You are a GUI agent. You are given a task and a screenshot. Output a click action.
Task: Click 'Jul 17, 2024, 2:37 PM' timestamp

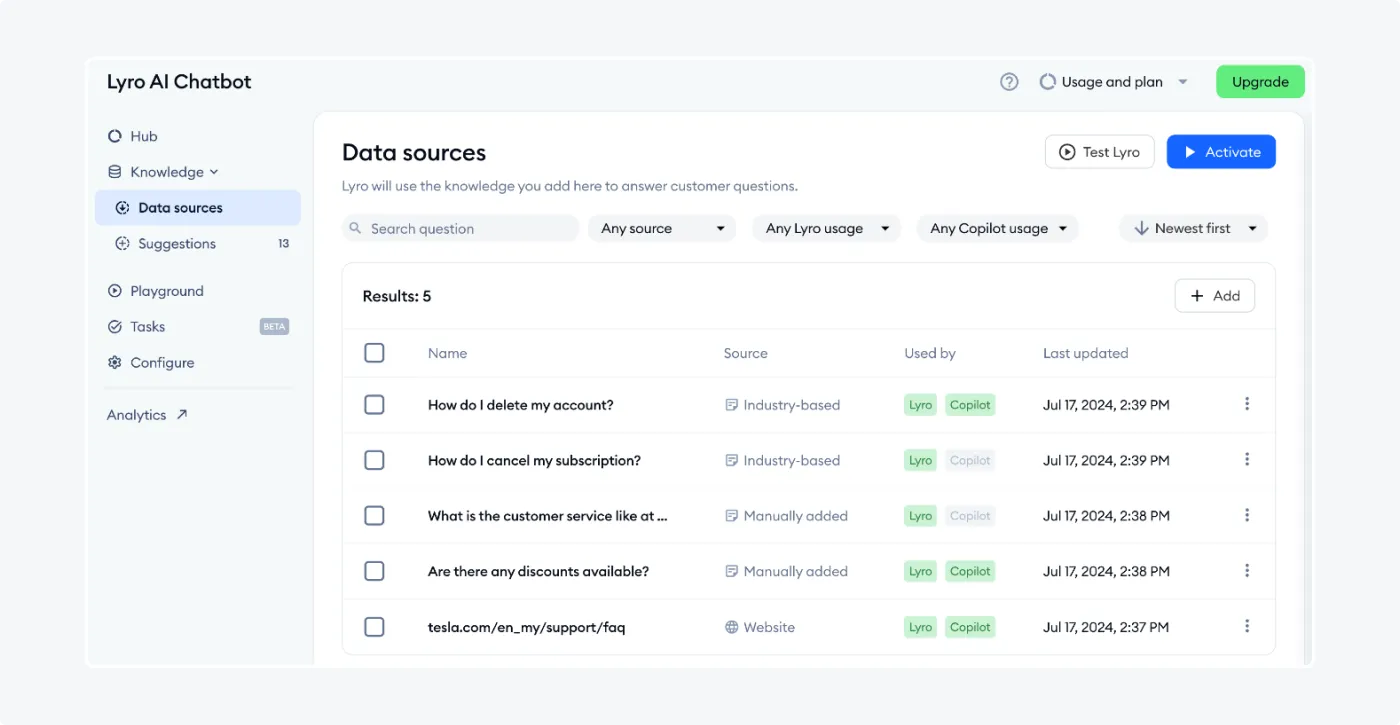click(x=1106, y=627)
